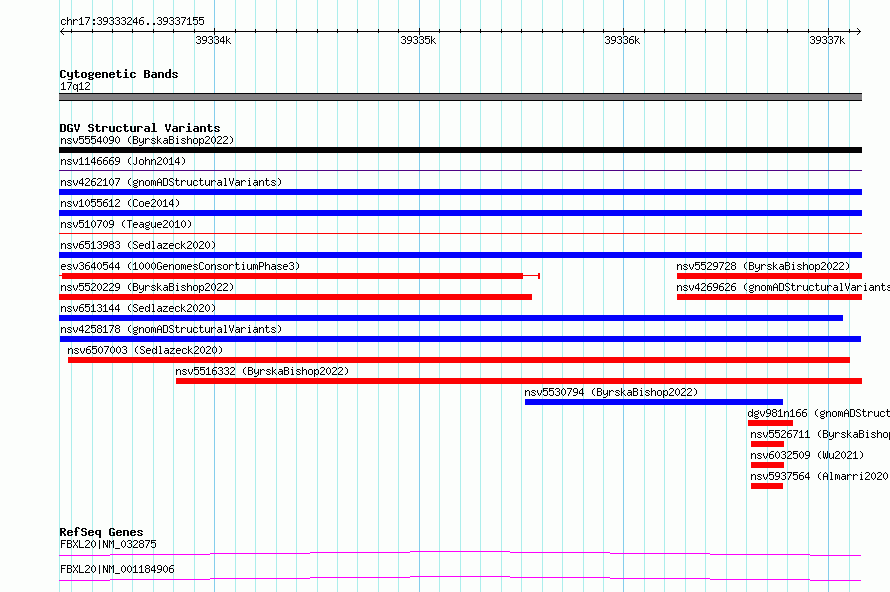Open the nsv4269626 gnomAD variant label

click(x=783, y=287)
